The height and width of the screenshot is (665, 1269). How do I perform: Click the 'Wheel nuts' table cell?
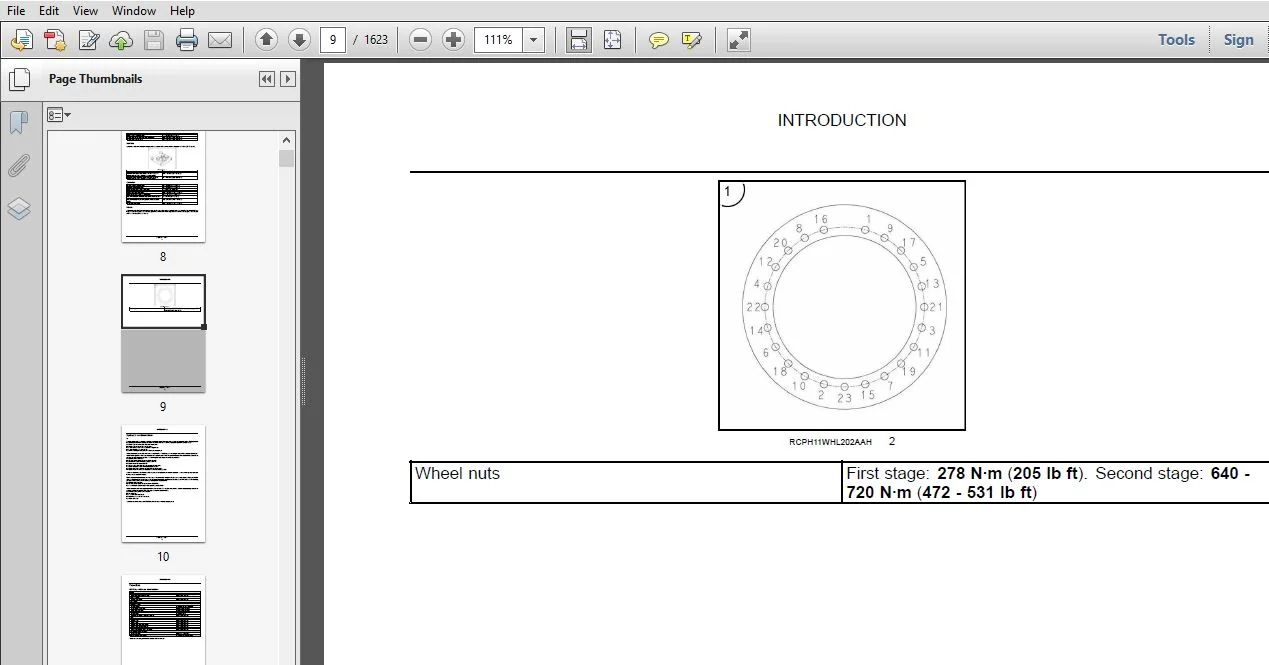tap(626, 483)
